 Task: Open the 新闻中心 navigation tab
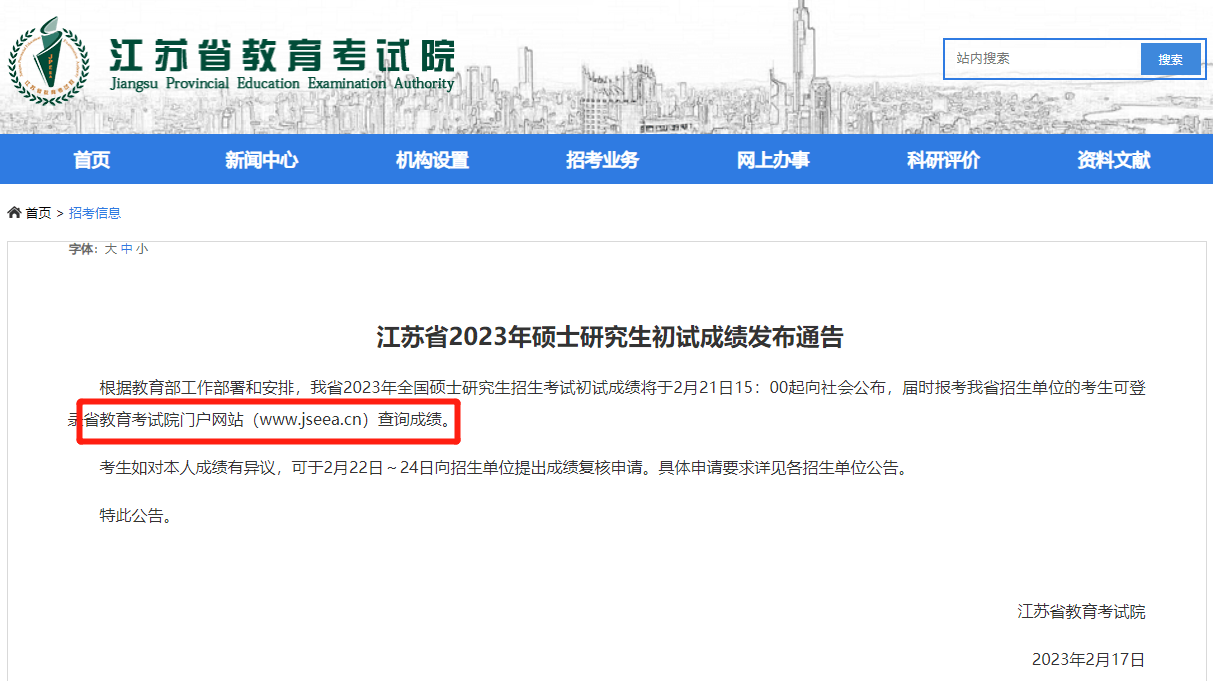tap(262, 160)
